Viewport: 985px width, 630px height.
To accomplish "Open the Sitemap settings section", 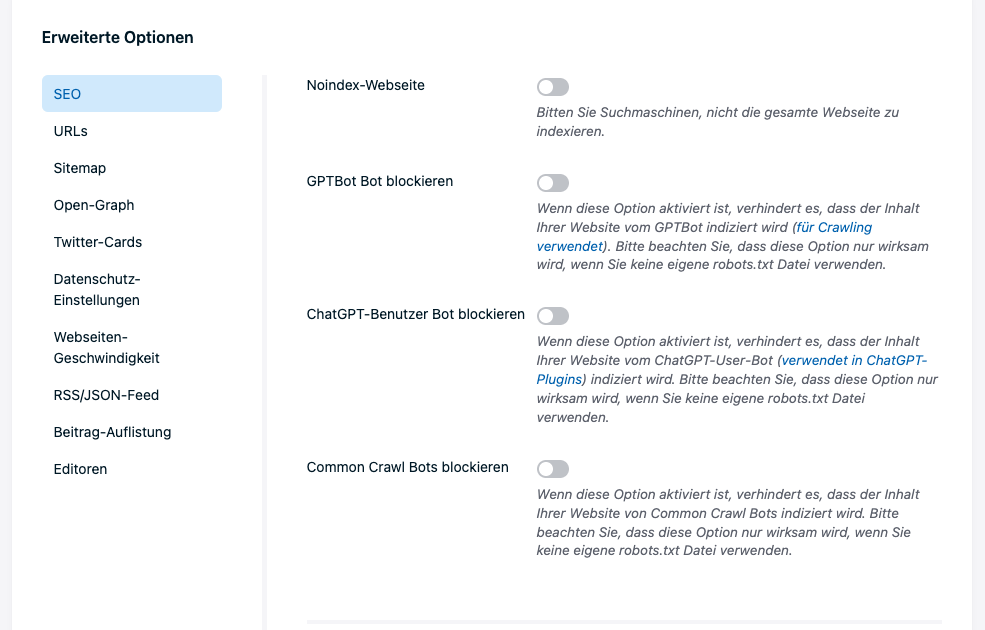I will [80, 168].
